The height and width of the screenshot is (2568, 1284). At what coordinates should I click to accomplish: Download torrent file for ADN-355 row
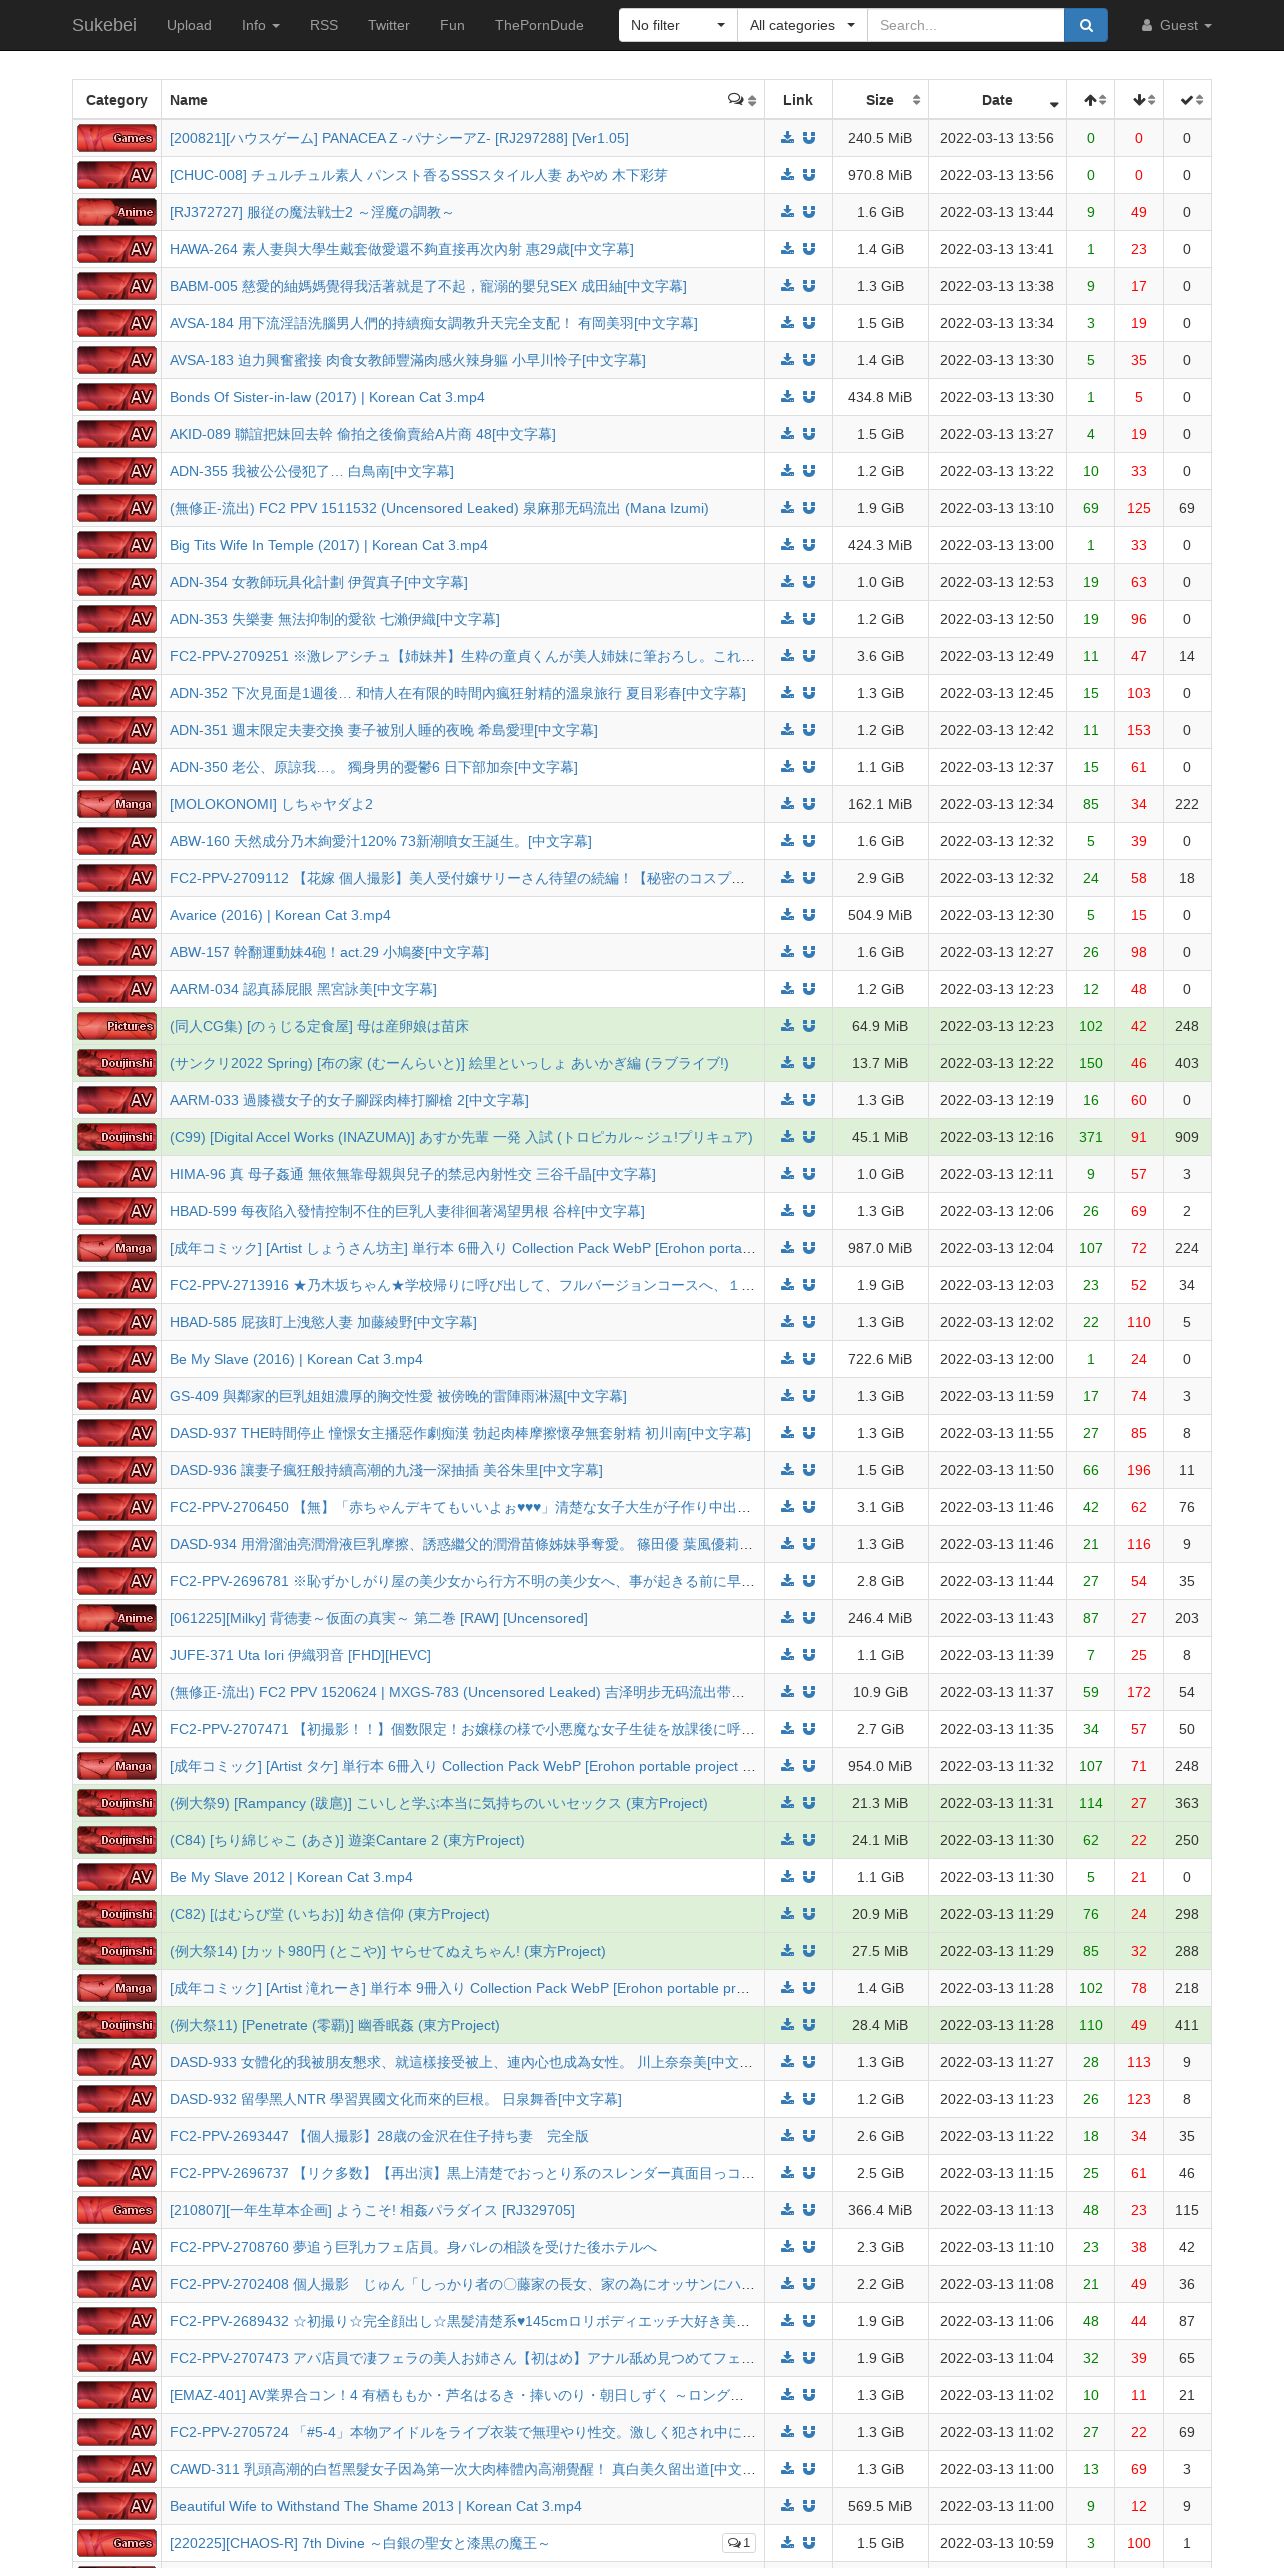click(x=788, y=471)
